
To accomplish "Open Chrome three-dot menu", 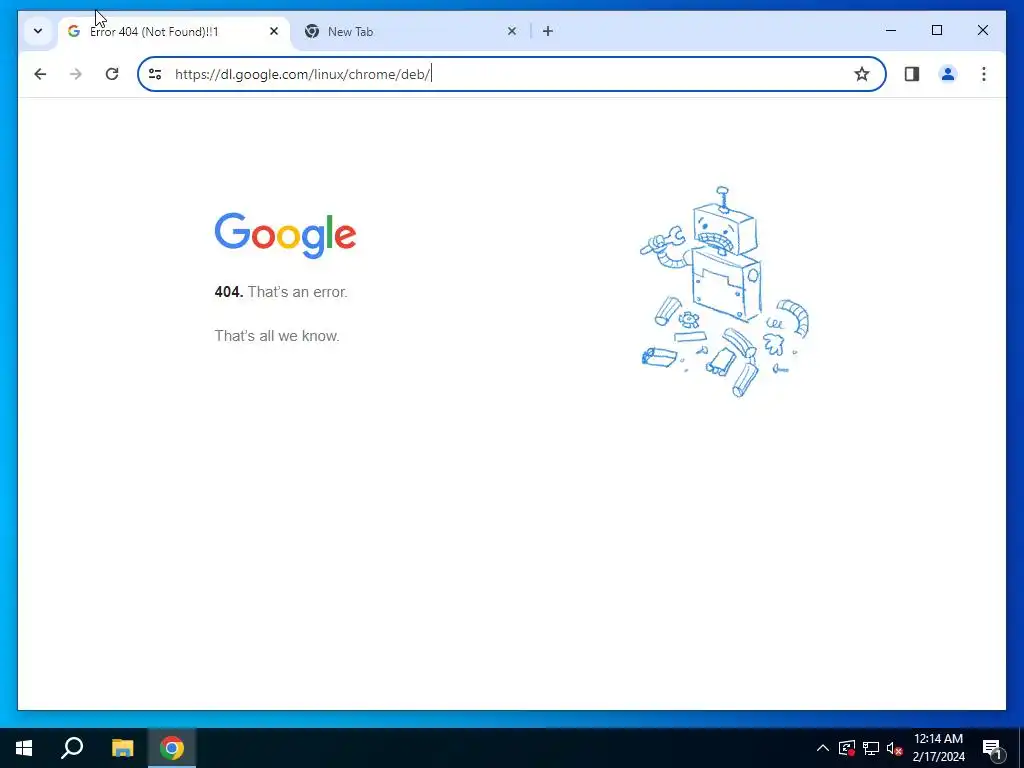I will (x=984, y=74).
